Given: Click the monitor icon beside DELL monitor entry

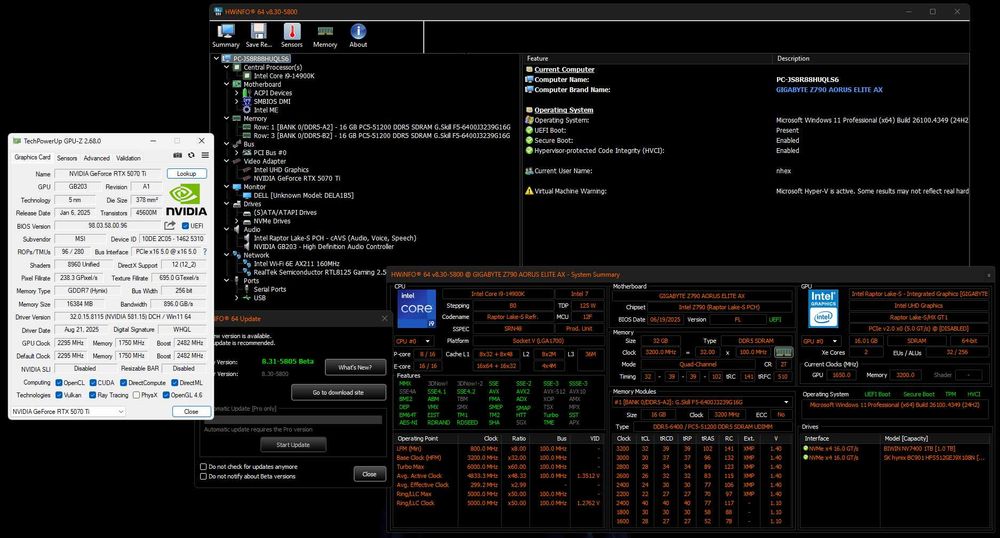Looking at the screenshot, I should click(247, 195).
